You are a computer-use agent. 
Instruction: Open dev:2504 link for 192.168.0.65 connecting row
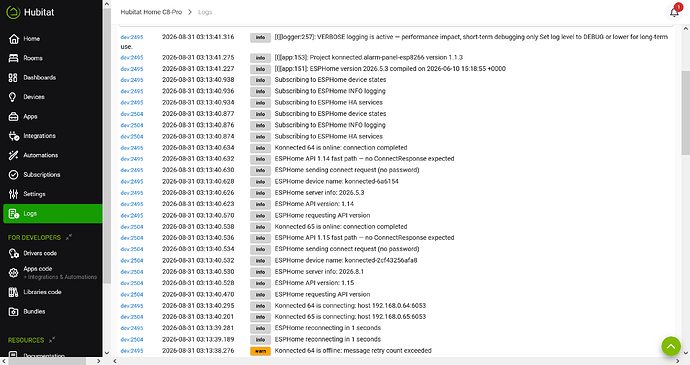[132, 317]
